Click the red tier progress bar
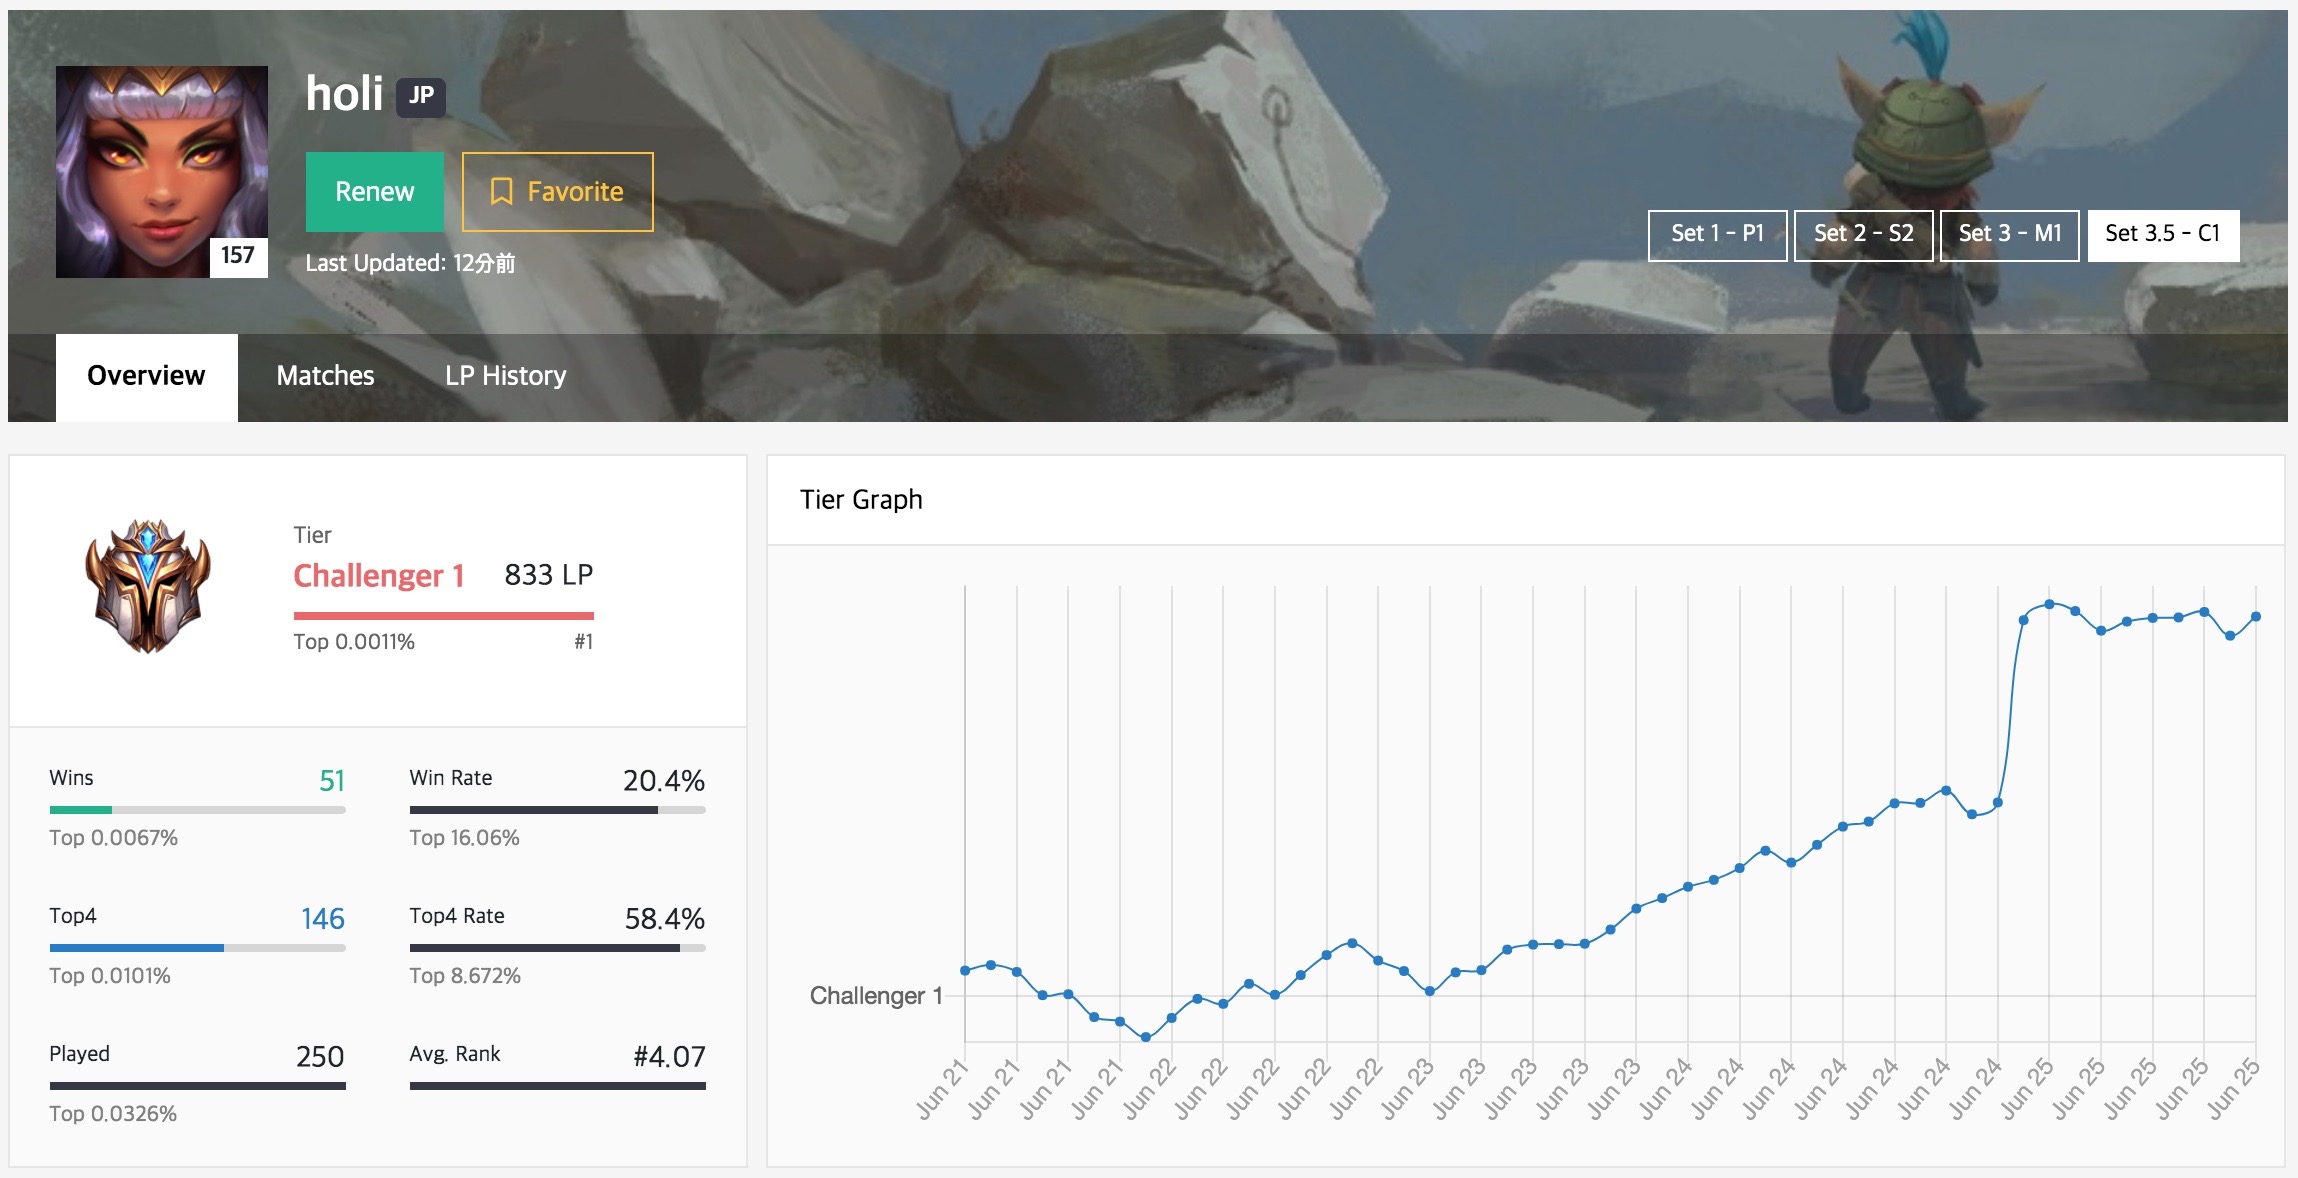Screen dimensions: 2298x1178 tap(443, 616)
